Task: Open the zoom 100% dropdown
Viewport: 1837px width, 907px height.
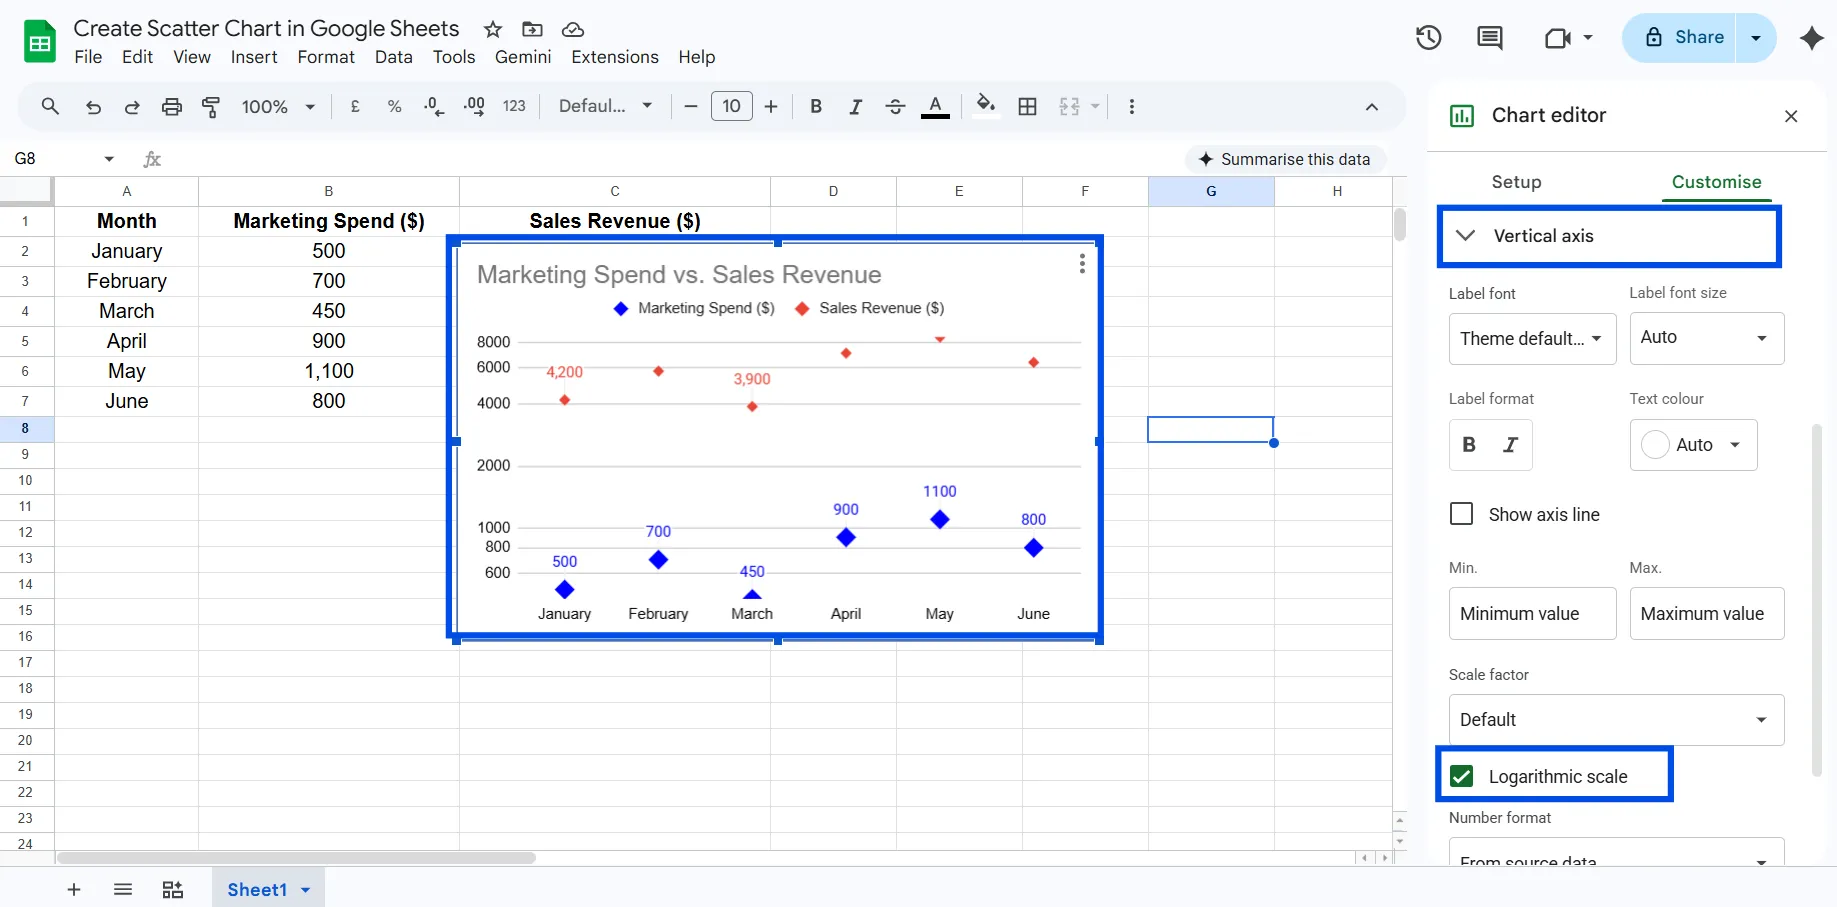Action: 278,106
